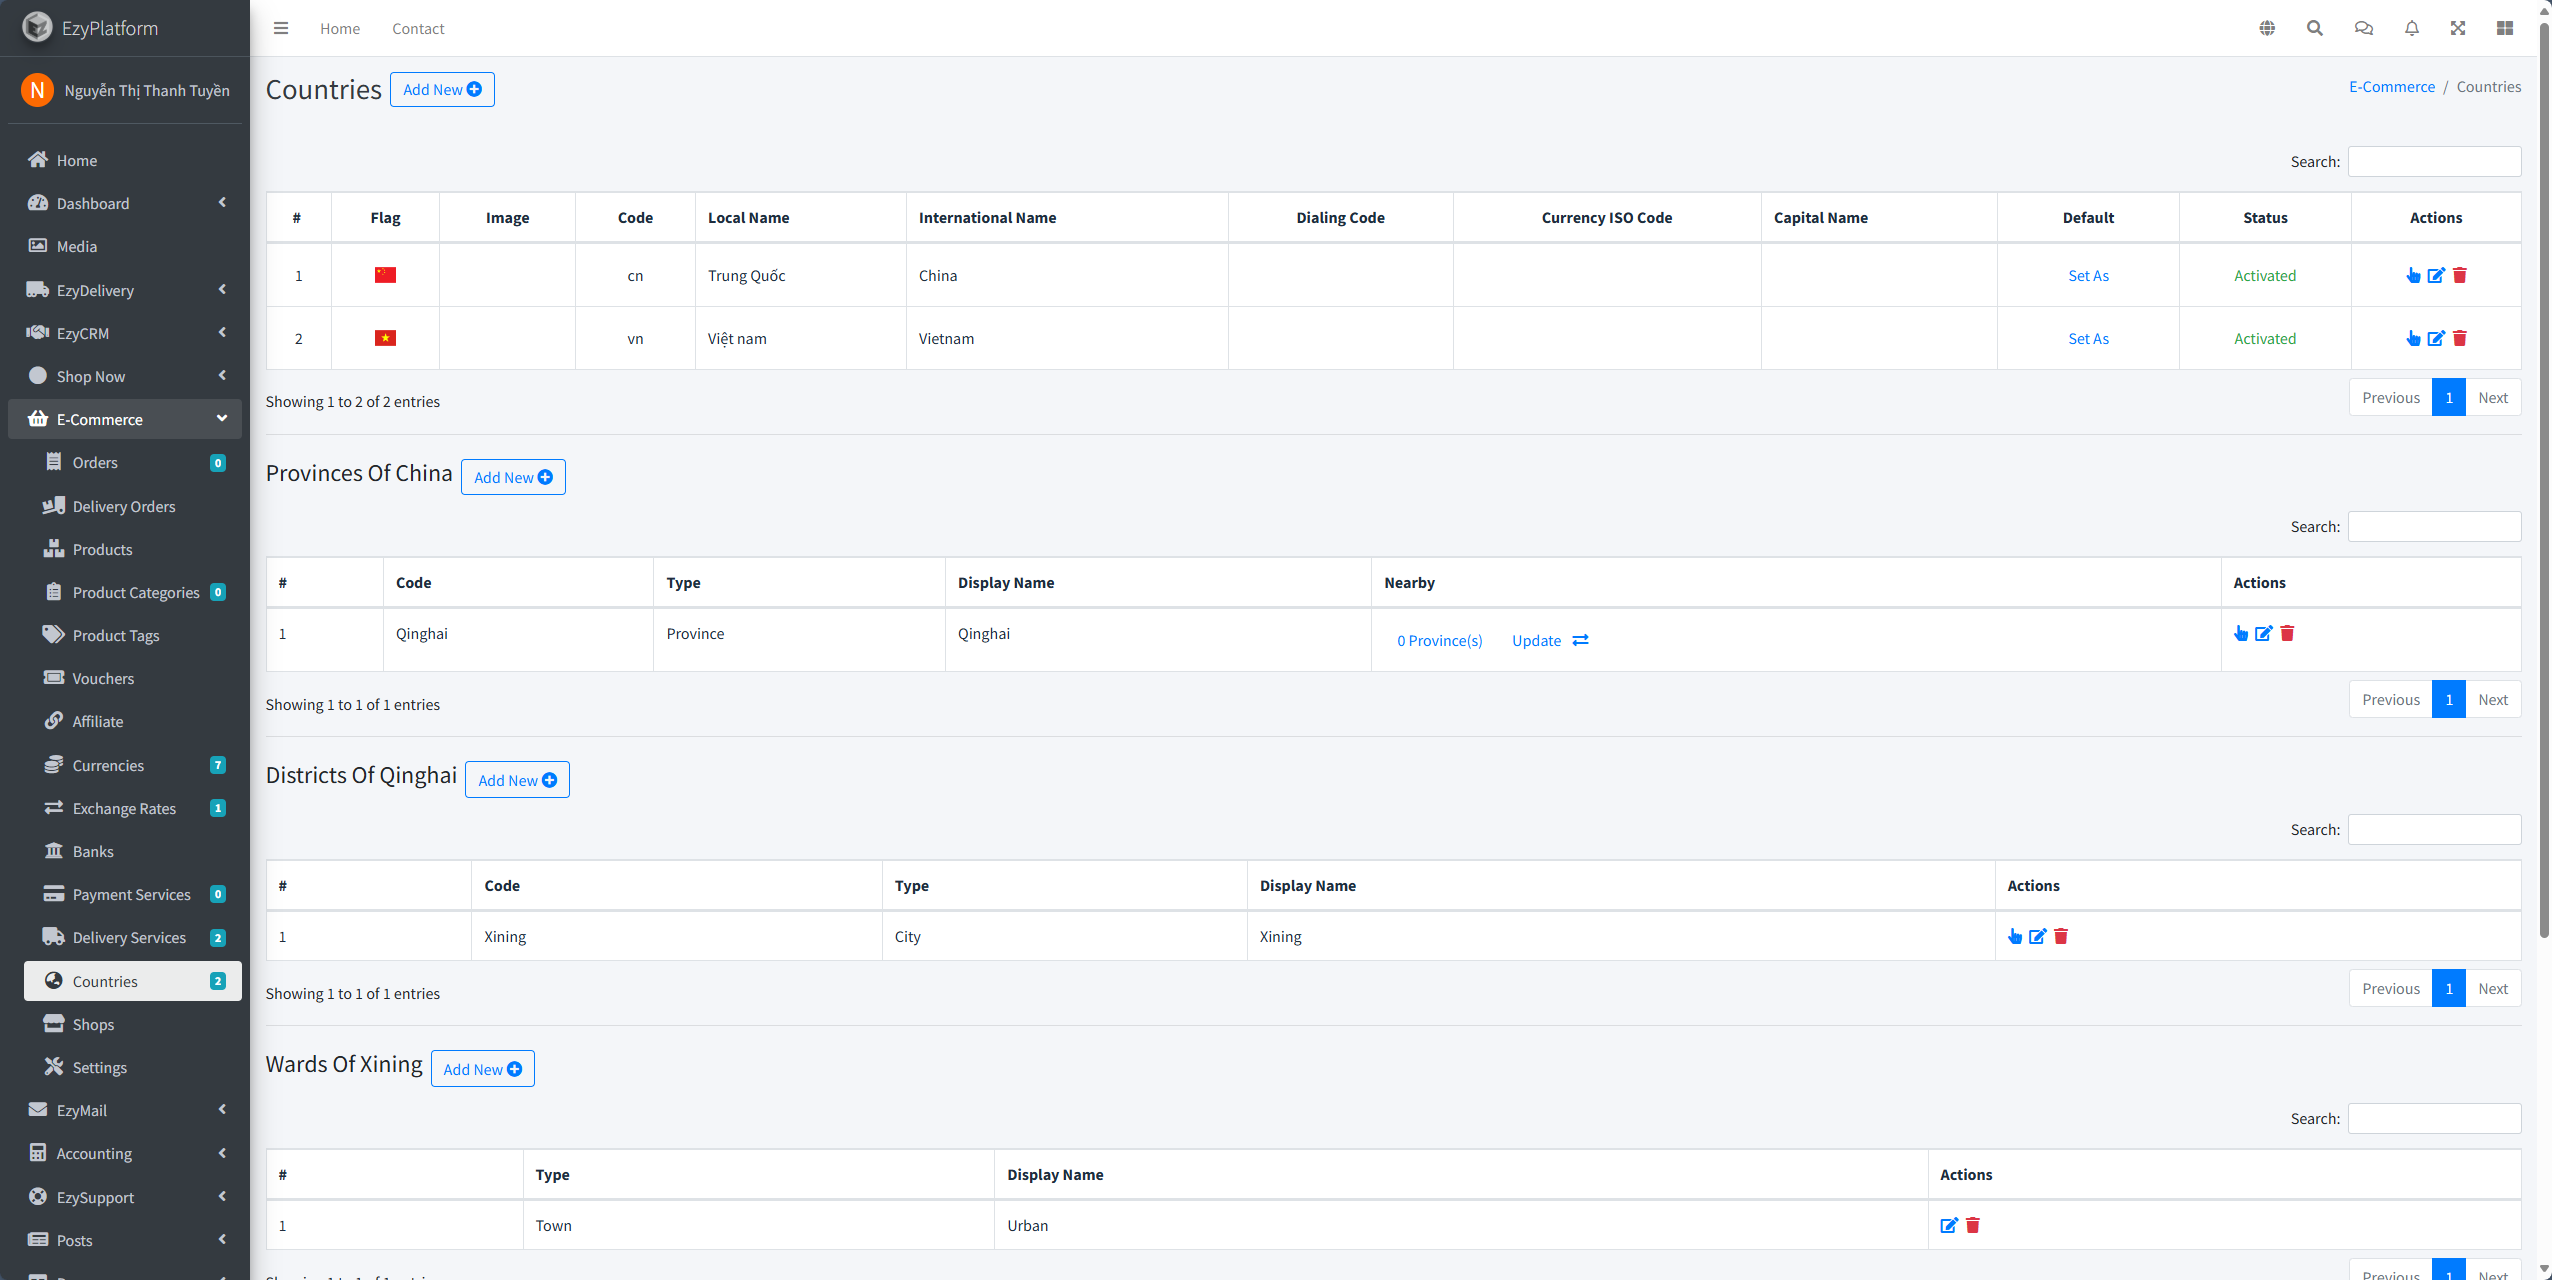Open Products in the sidebar
The width and height of the screenshot is (2552, 1280).
coord(133,549)
